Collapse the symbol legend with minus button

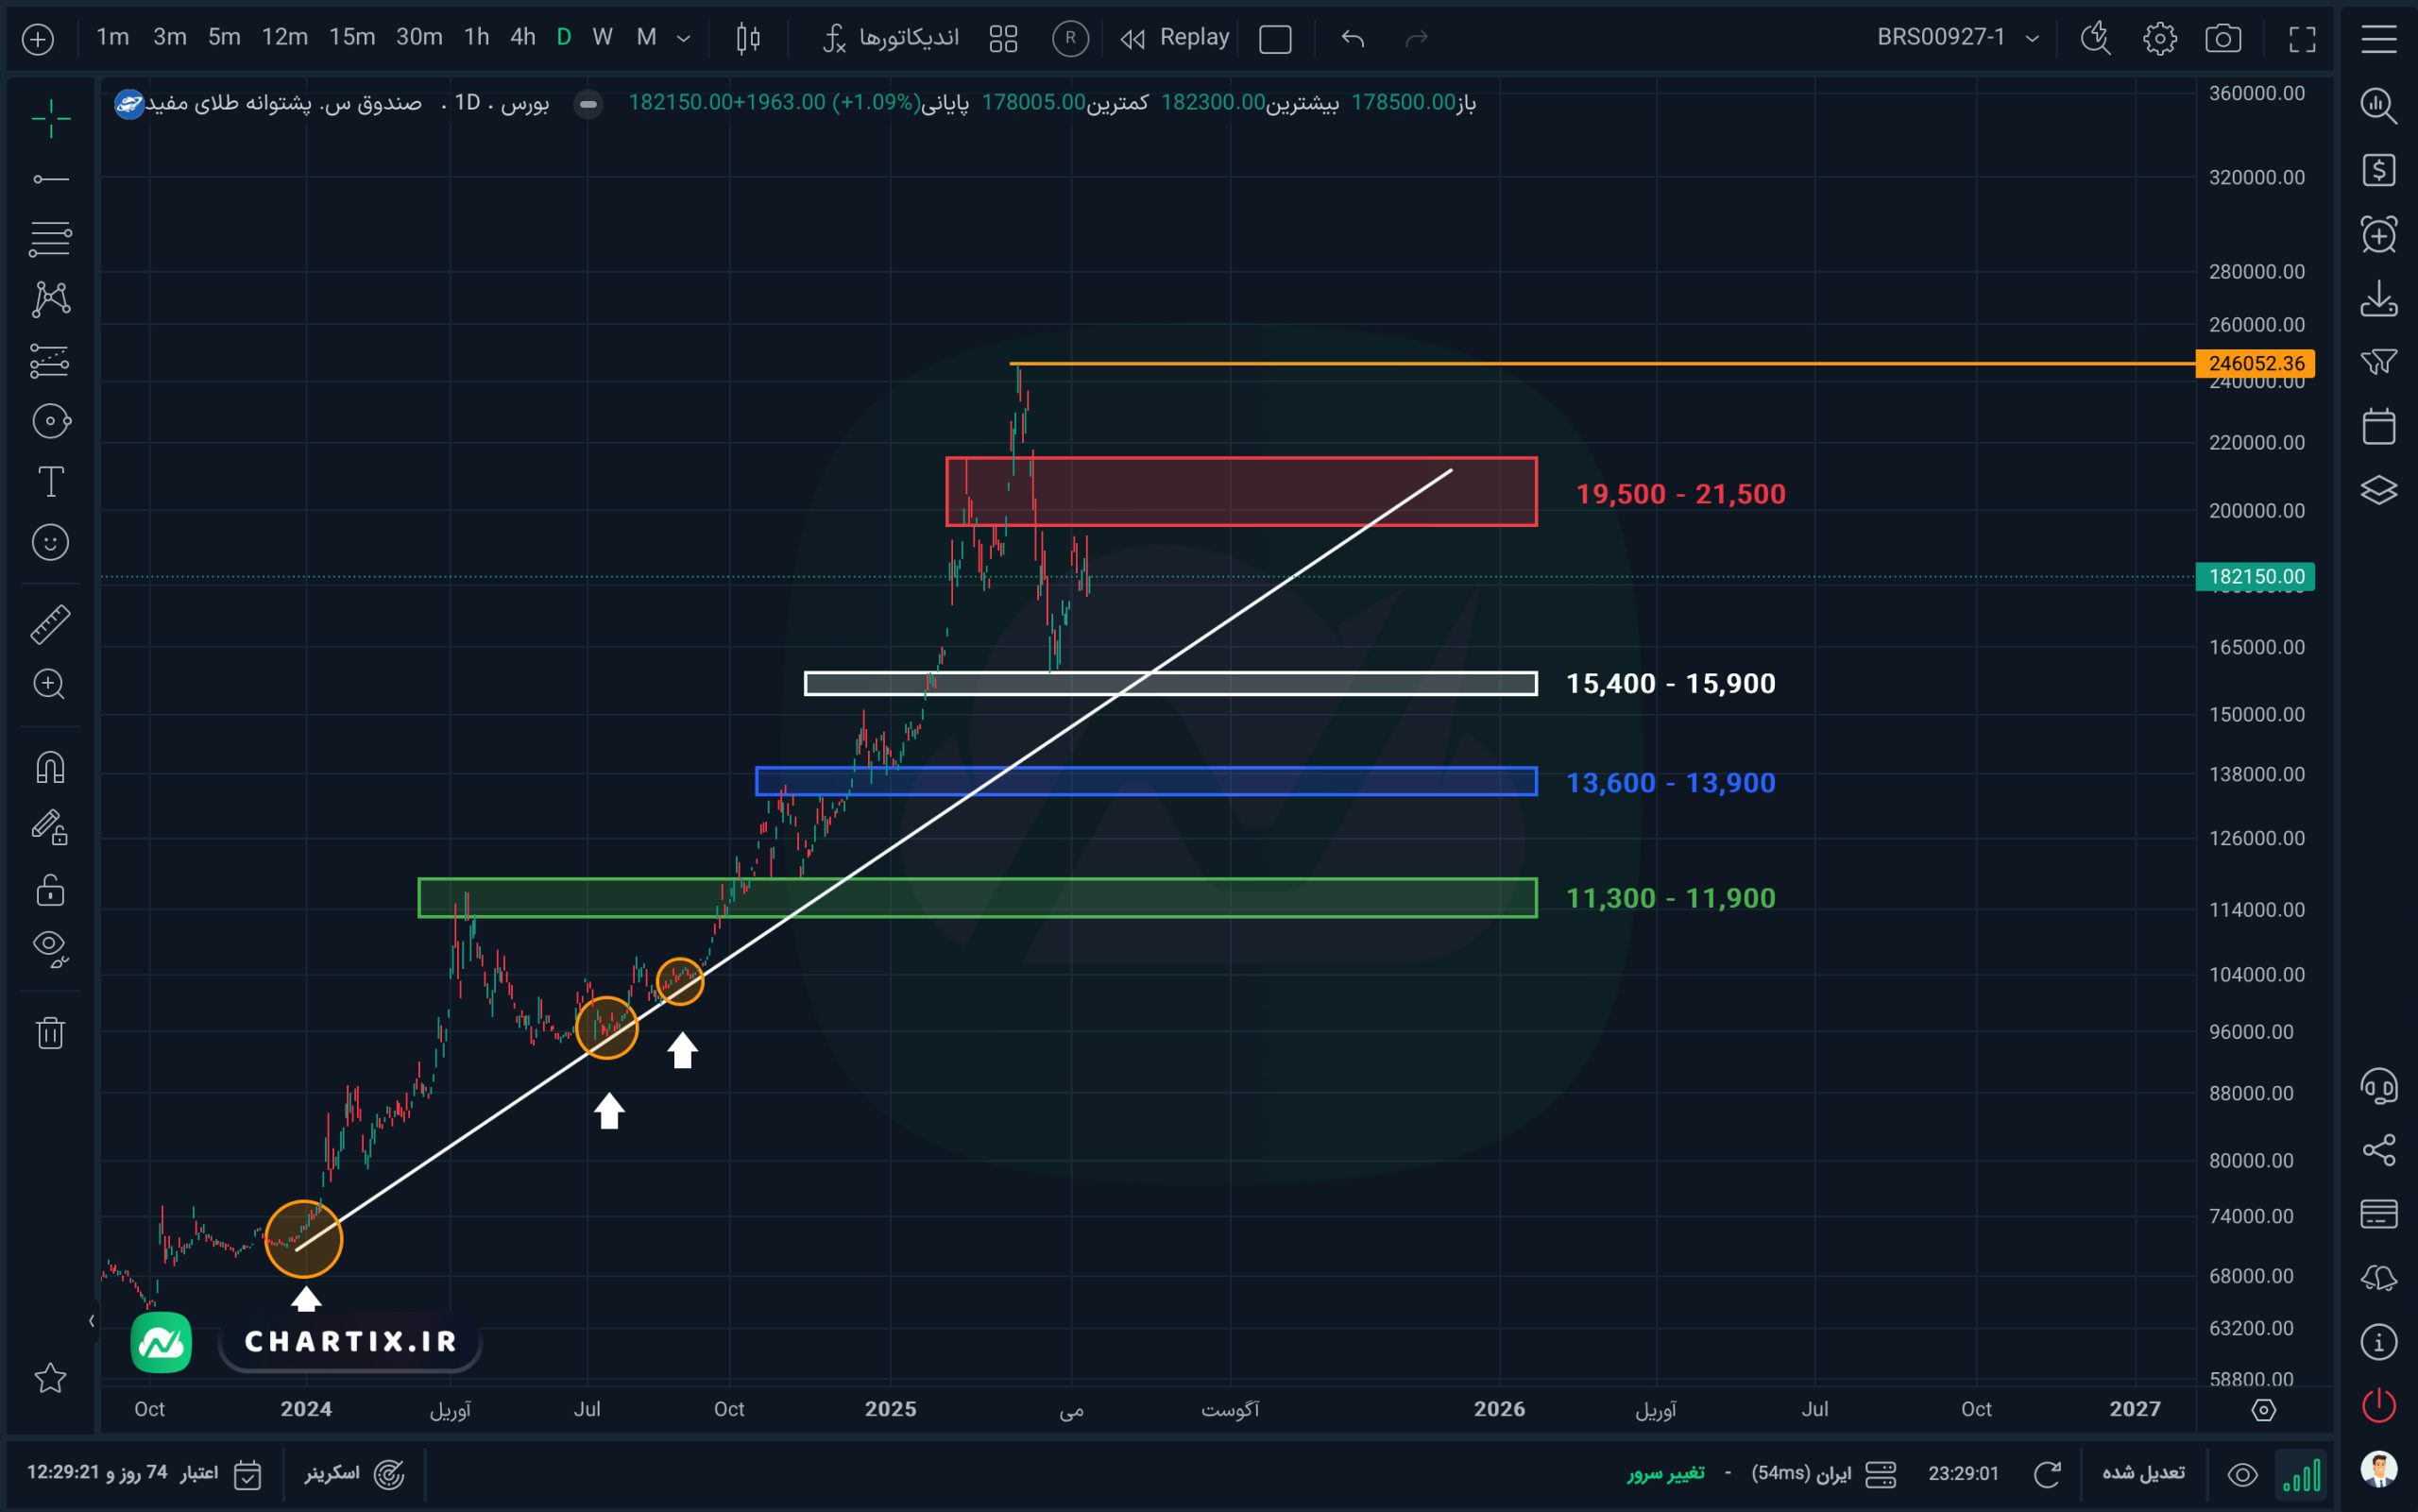click(x=588, y=104)
